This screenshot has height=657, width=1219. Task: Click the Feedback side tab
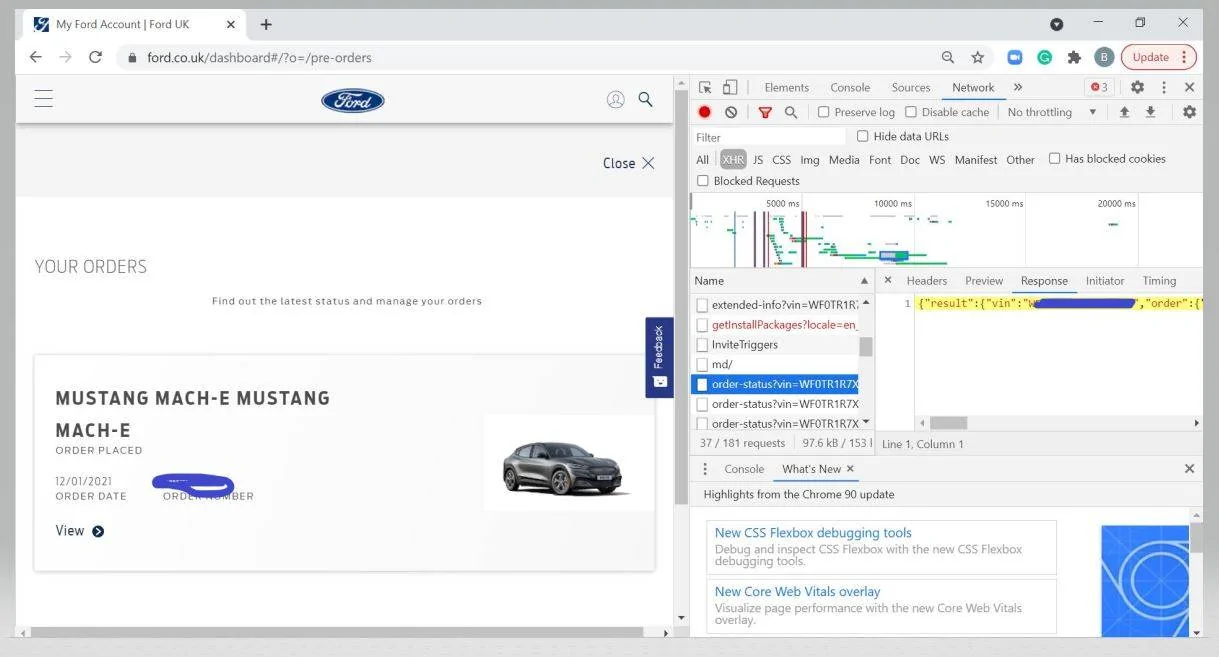click(659, 357)
